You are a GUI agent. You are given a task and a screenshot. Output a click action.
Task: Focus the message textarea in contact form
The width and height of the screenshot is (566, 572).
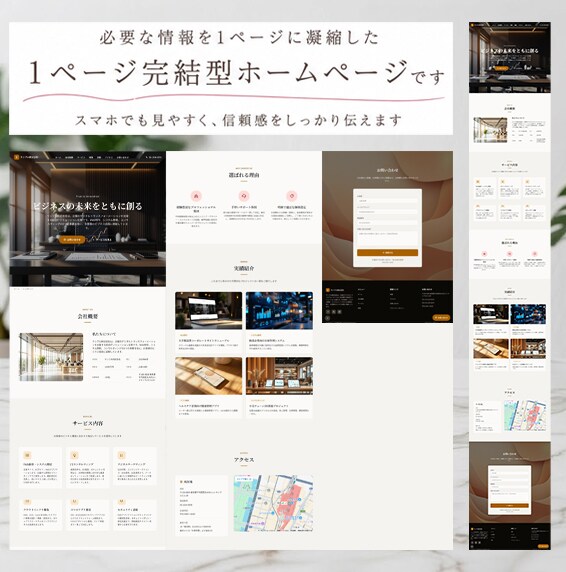[x=387, y=238]
